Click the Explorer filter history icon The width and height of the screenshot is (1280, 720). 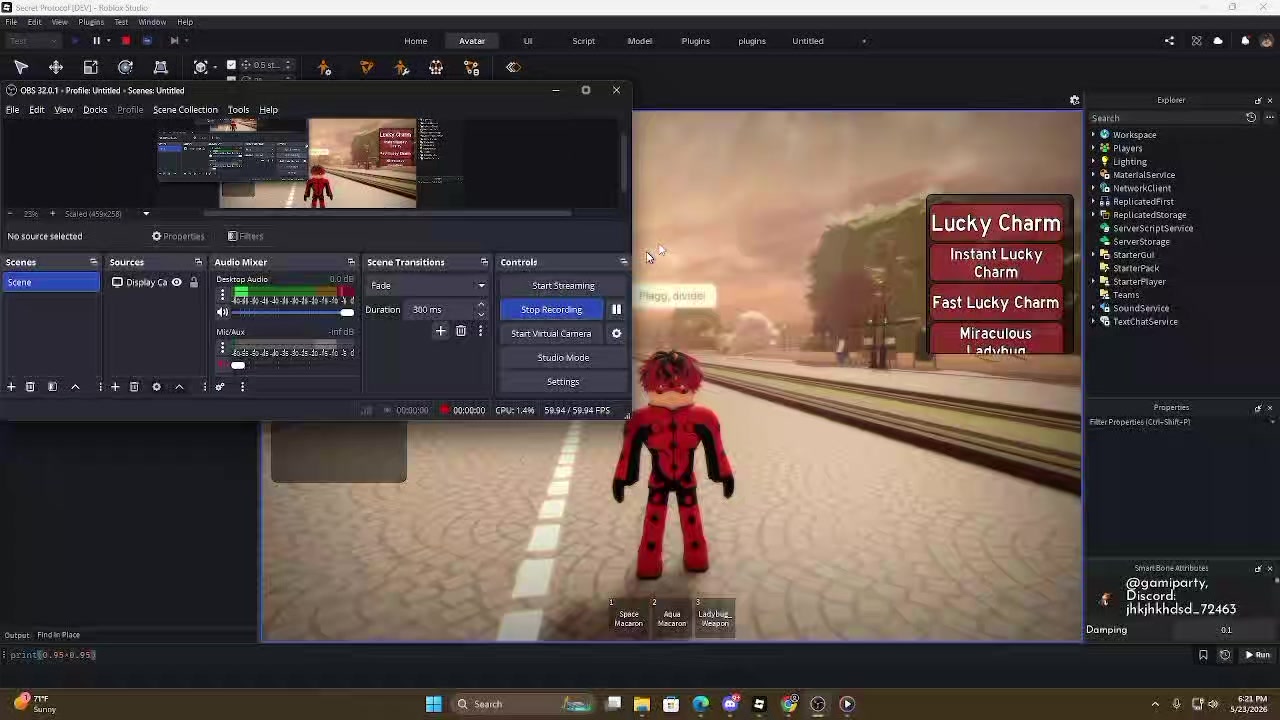click(1251, 118)
